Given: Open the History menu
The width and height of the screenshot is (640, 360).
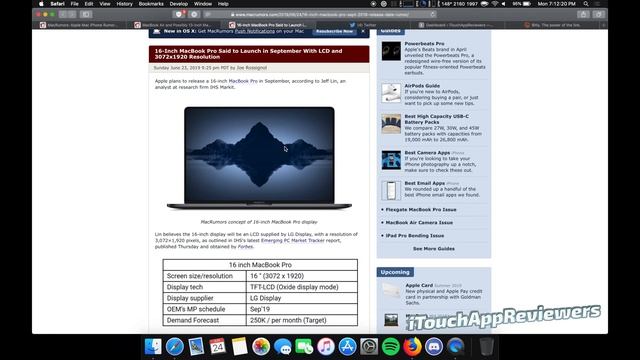Looking at the screenshot, I should (x=124, y=4).
